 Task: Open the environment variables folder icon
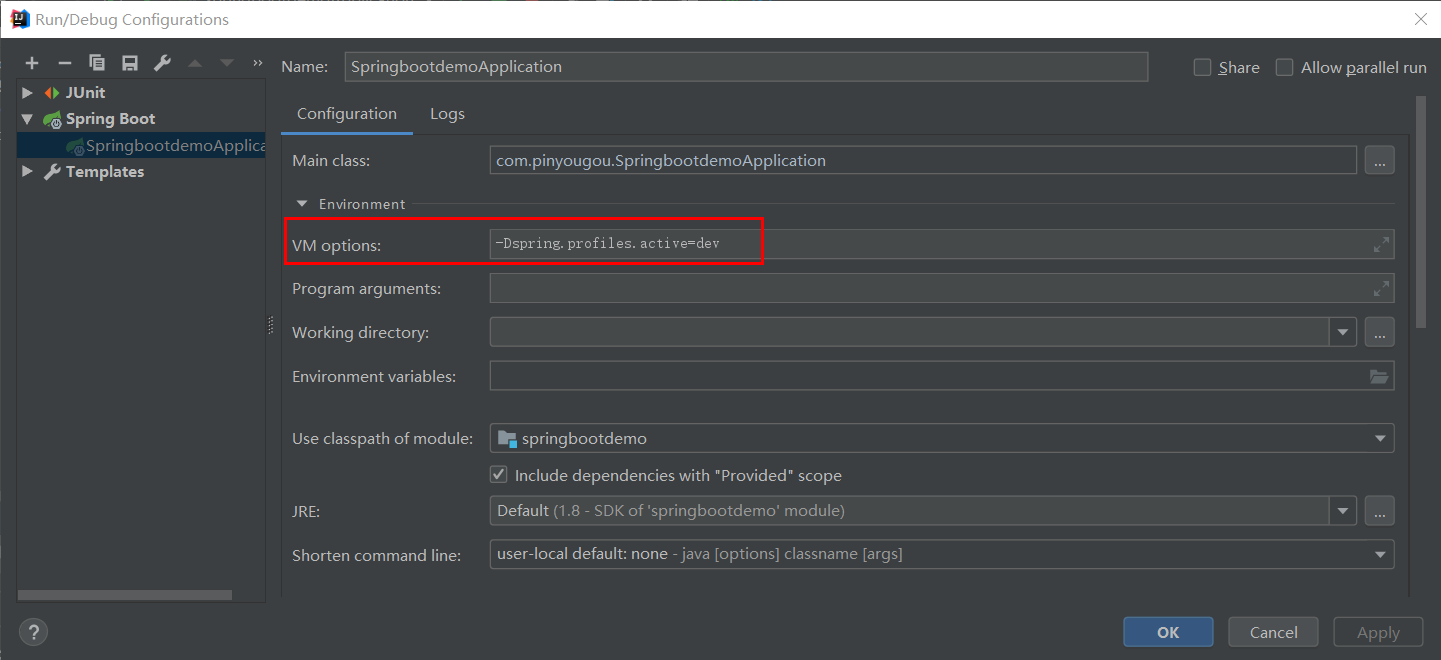[x=1379, y=377]
